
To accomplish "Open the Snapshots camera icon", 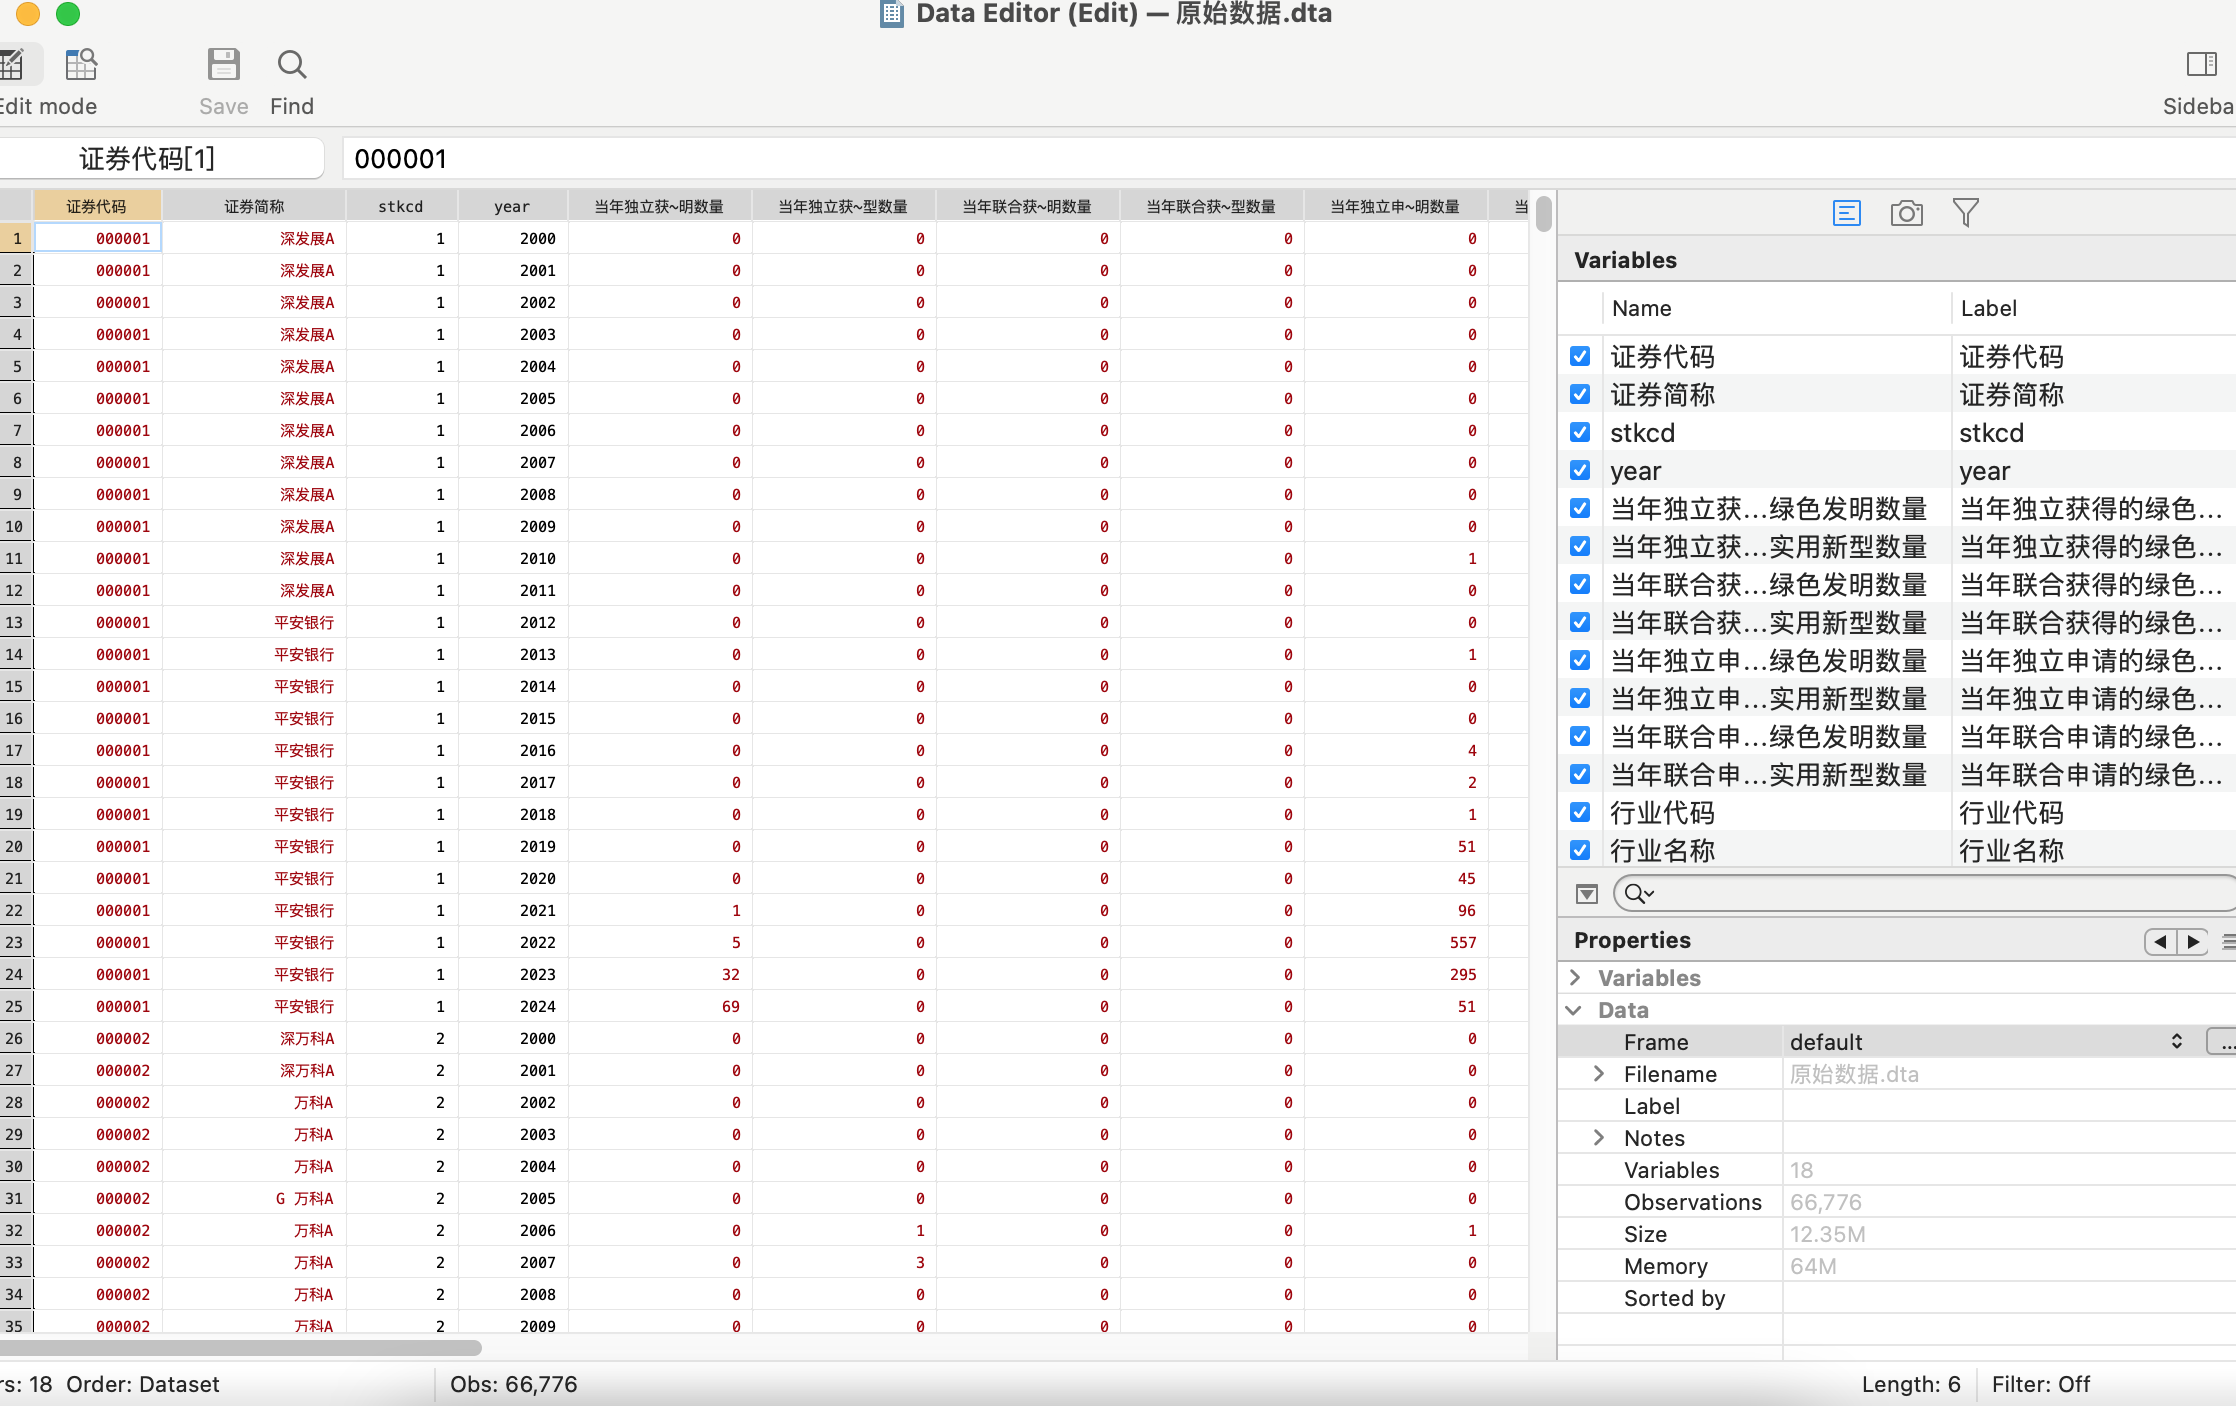I will pyautogui.click(x=1906, y=213).
